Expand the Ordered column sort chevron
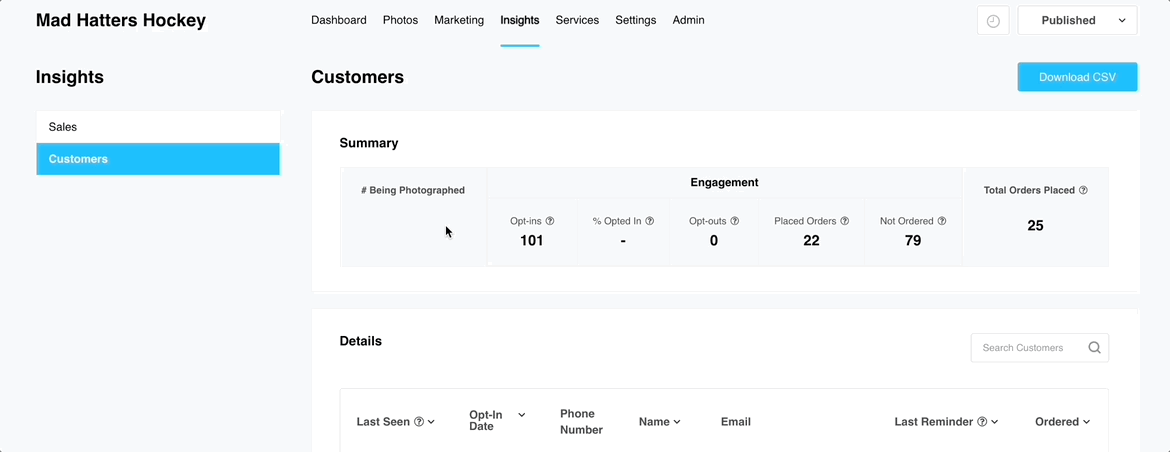 (x=1086, y=422)
